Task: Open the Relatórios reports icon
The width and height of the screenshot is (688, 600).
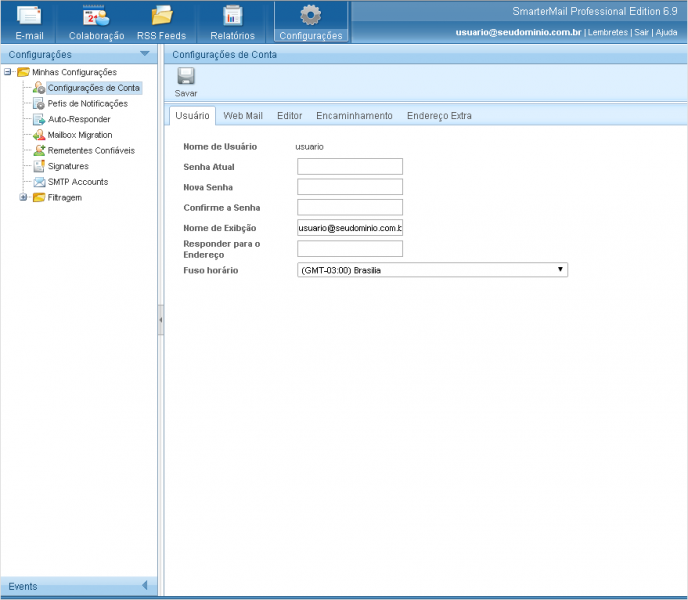Action: coord(232,16)
